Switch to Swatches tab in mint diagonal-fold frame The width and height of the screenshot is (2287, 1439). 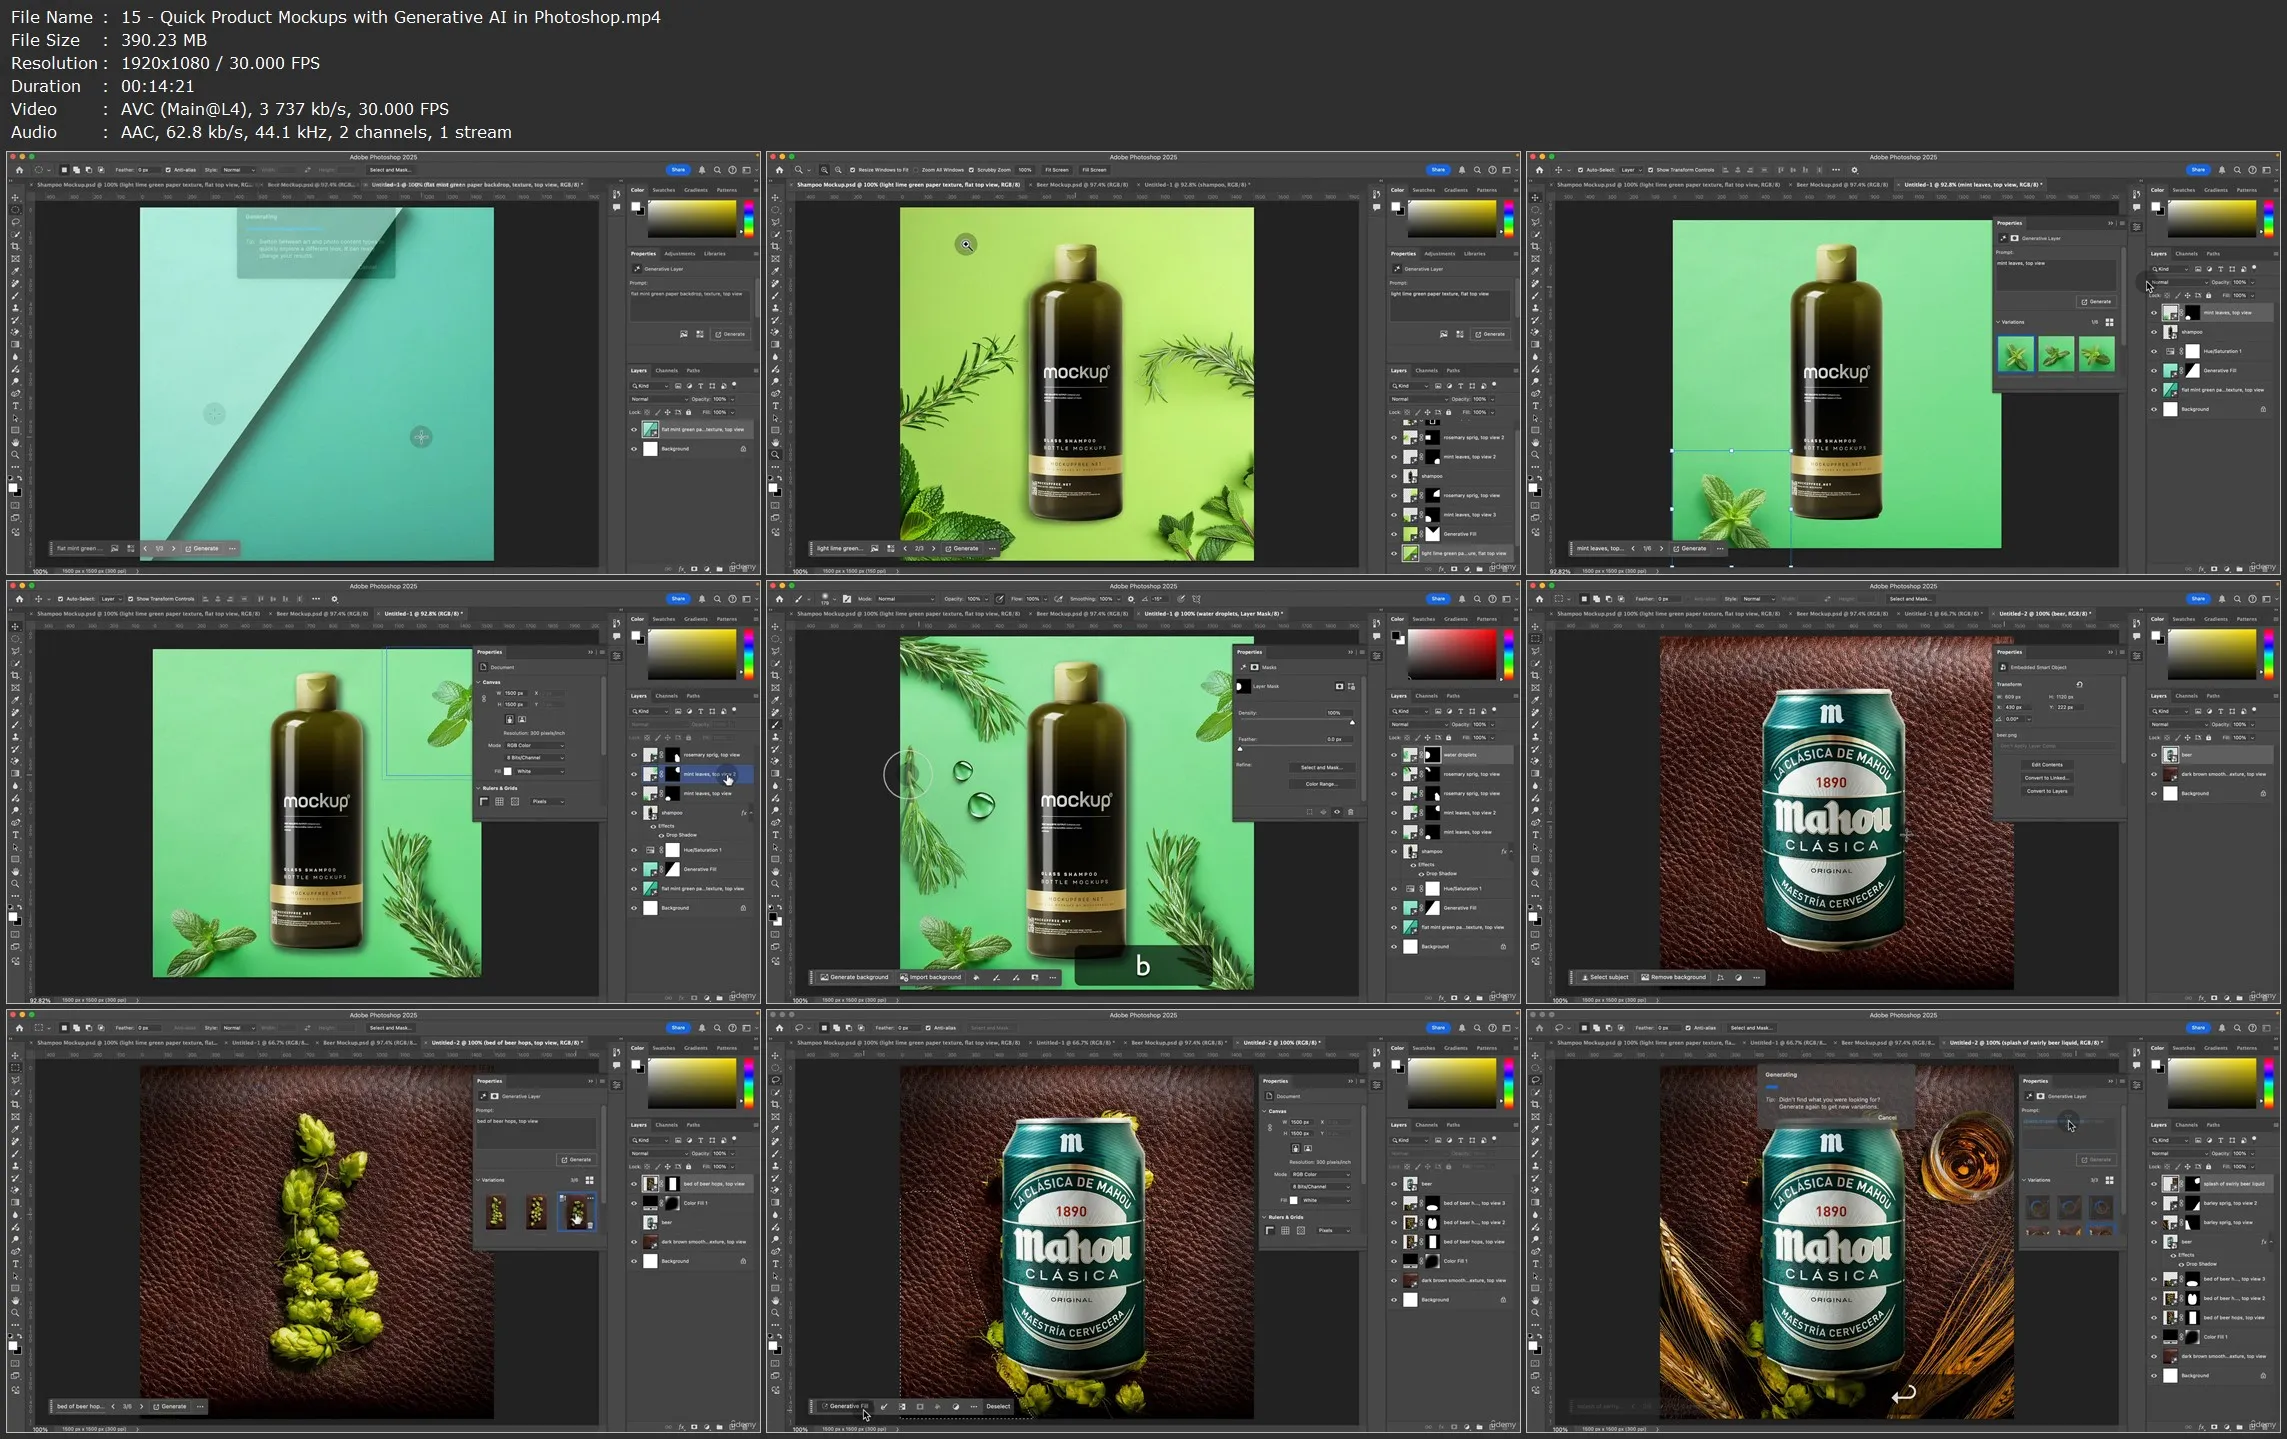click(x=664, y=190)
